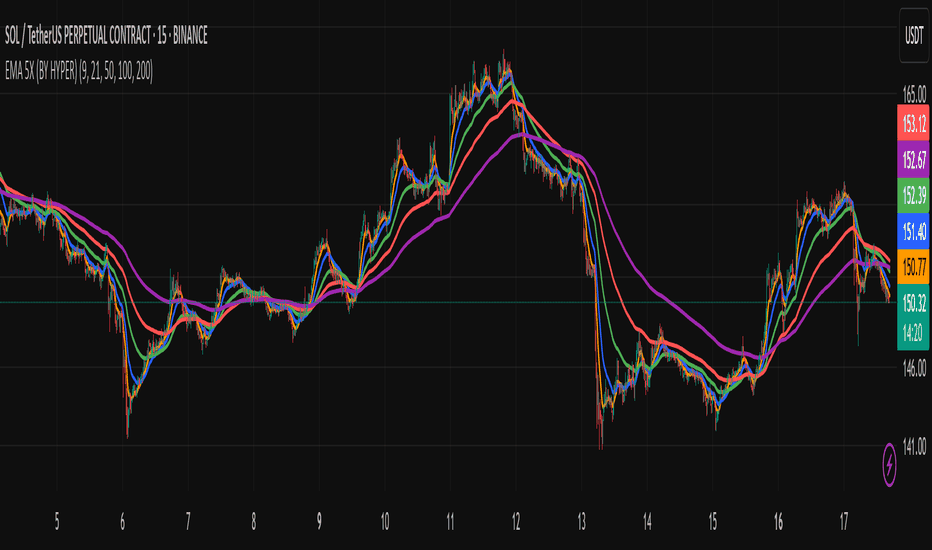Viewport: 932px width, 550px height.
Task: Click the SOL / TetherUS PERPETUAL CONTRACT title
Action: (x=106, y=36)
